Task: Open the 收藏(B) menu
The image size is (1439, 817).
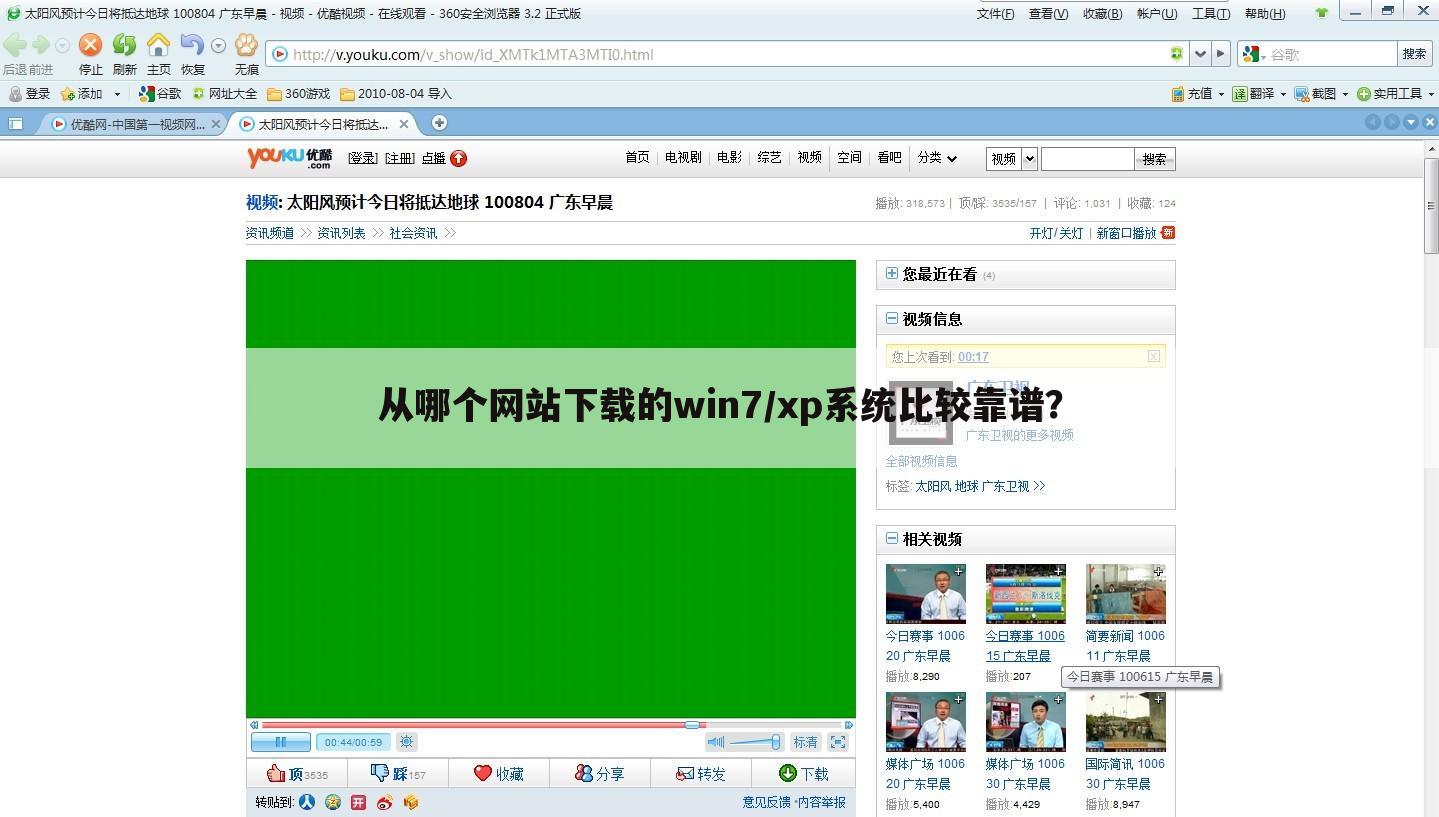Action: tap(1102, 13)
